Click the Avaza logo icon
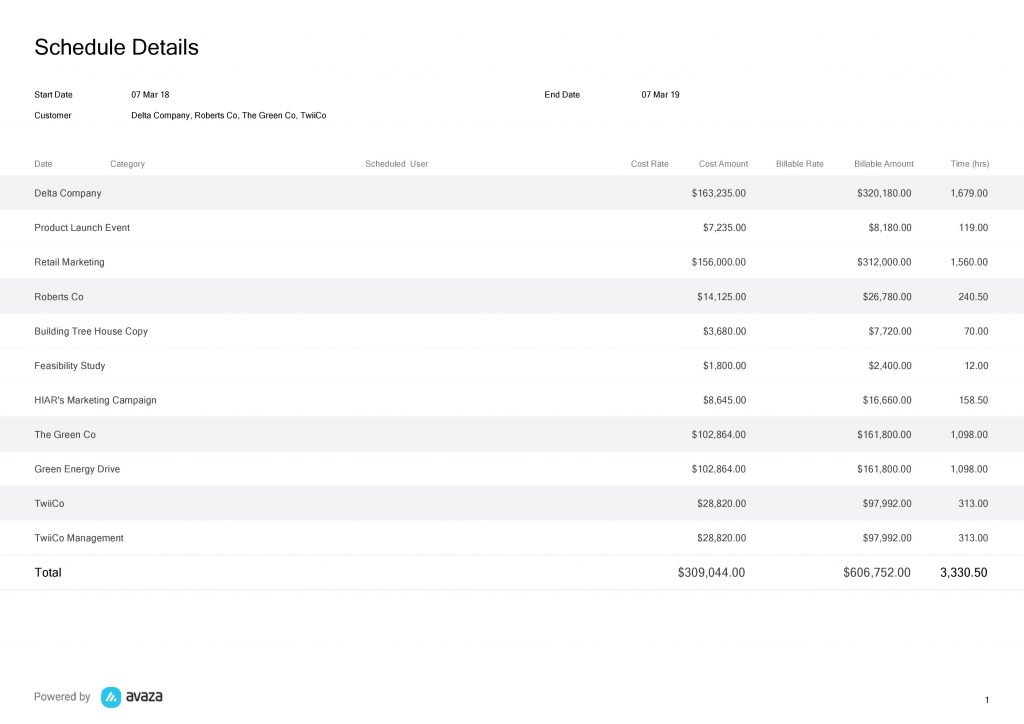This screenshot has height=724, width=1024. click(111, 697)
